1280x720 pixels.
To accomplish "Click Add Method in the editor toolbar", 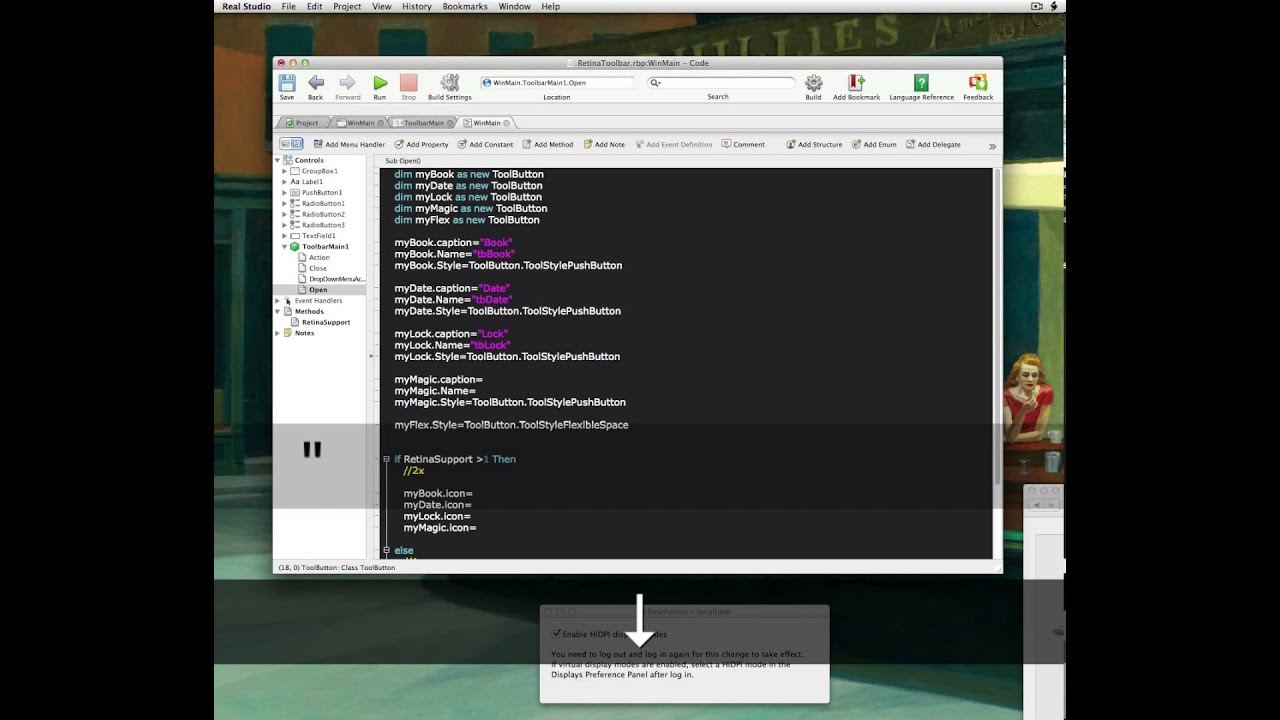I will [x=548, y=144].
